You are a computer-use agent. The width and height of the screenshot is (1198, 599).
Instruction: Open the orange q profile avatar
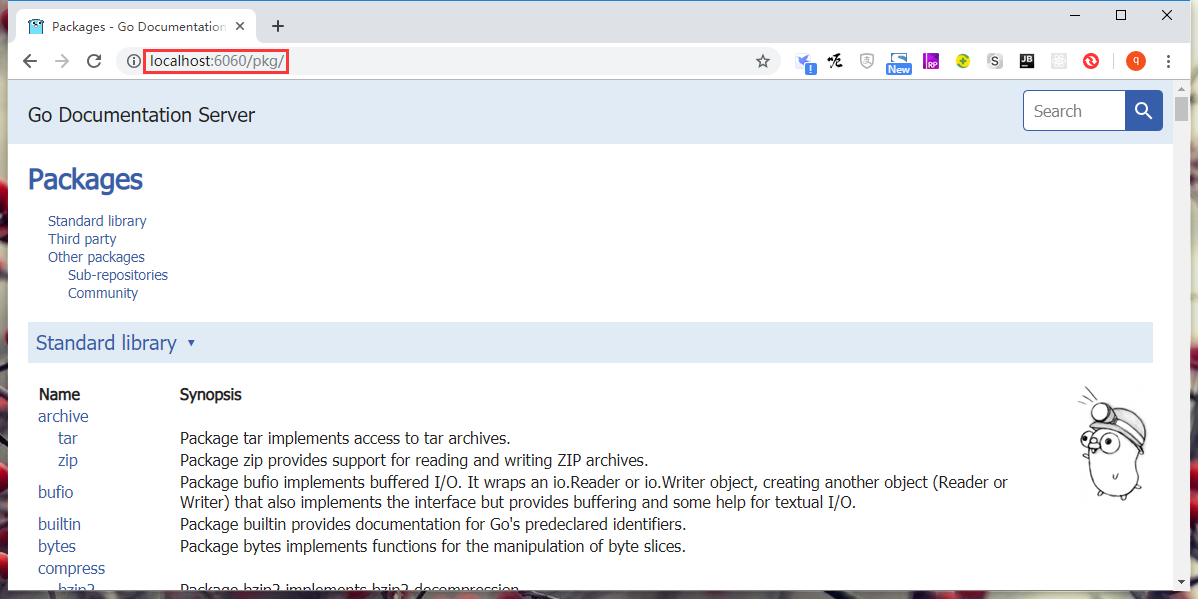point(1135,61)
